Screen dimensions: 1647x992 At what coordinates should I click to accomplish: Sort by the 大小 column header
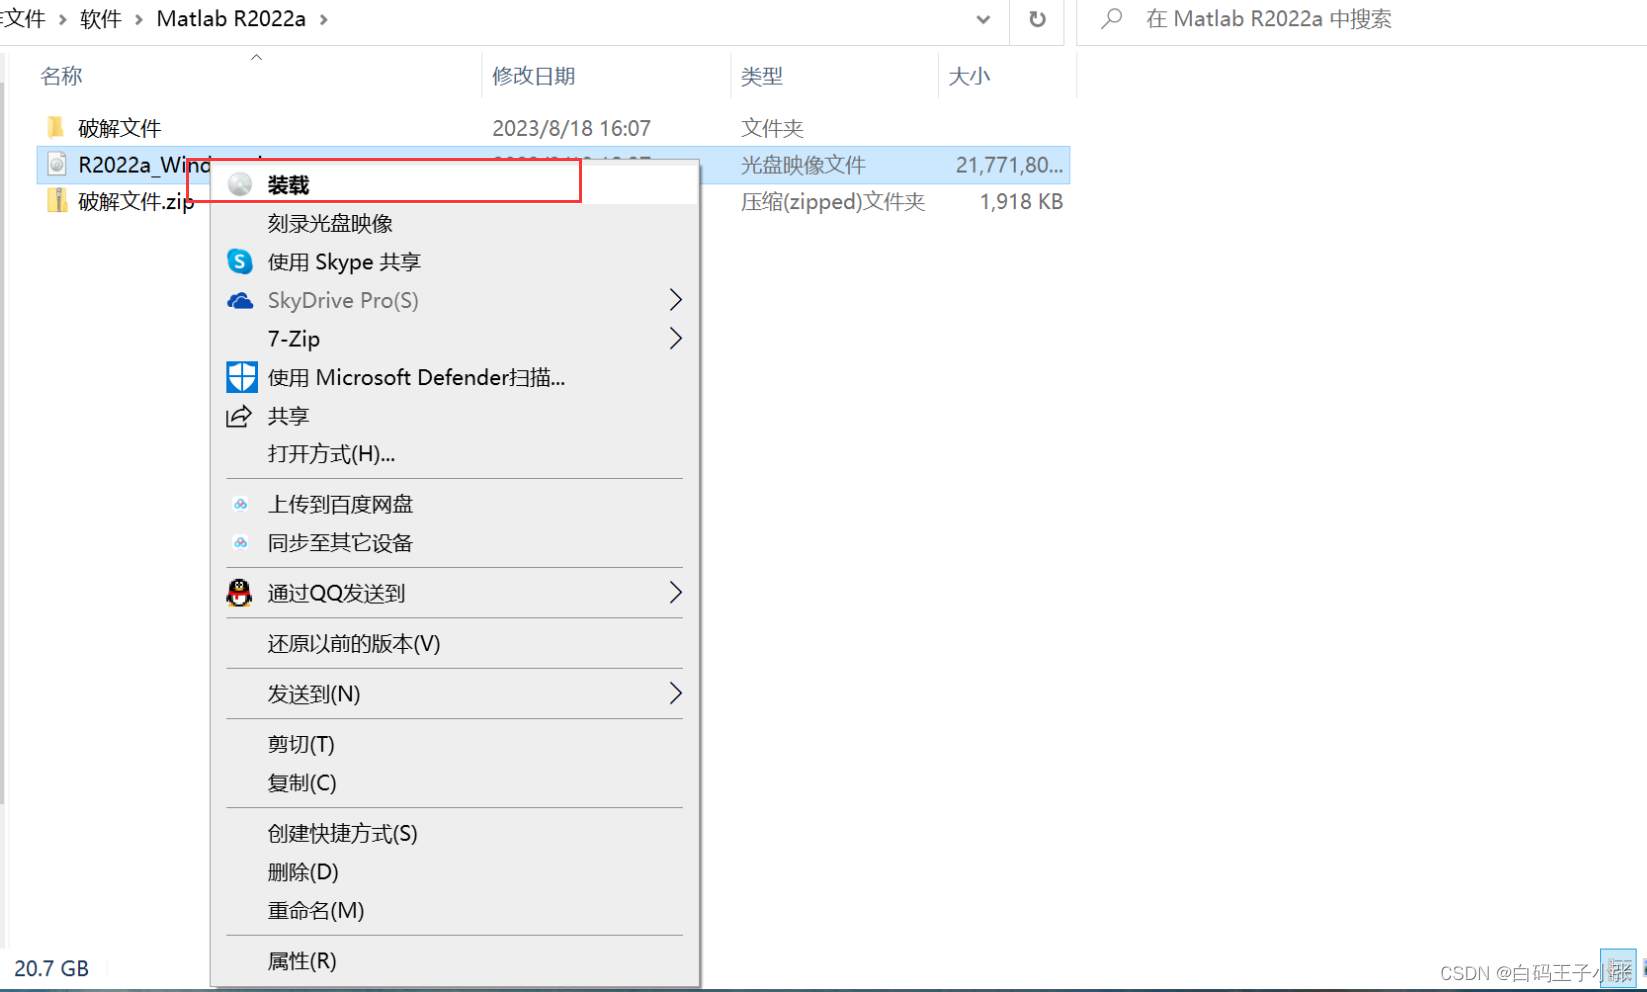(x=969, y=76)
